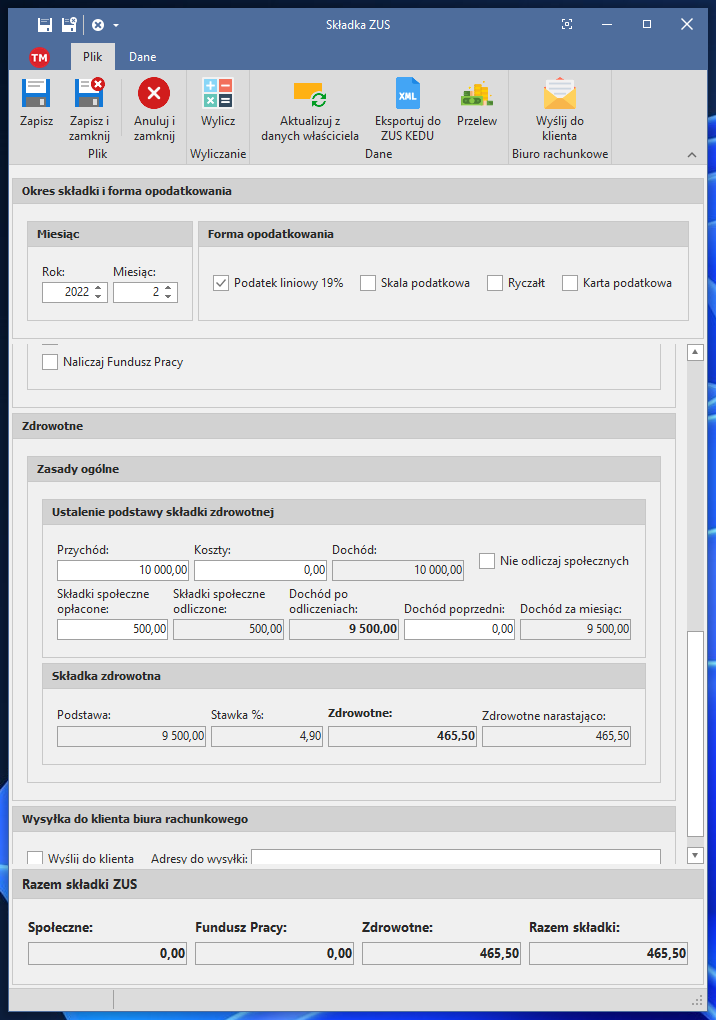The width and height of the screenshot is (716, 1020).
Task: Enable the Skala podatkowa checkbox
Action: [x=368, y=283]
